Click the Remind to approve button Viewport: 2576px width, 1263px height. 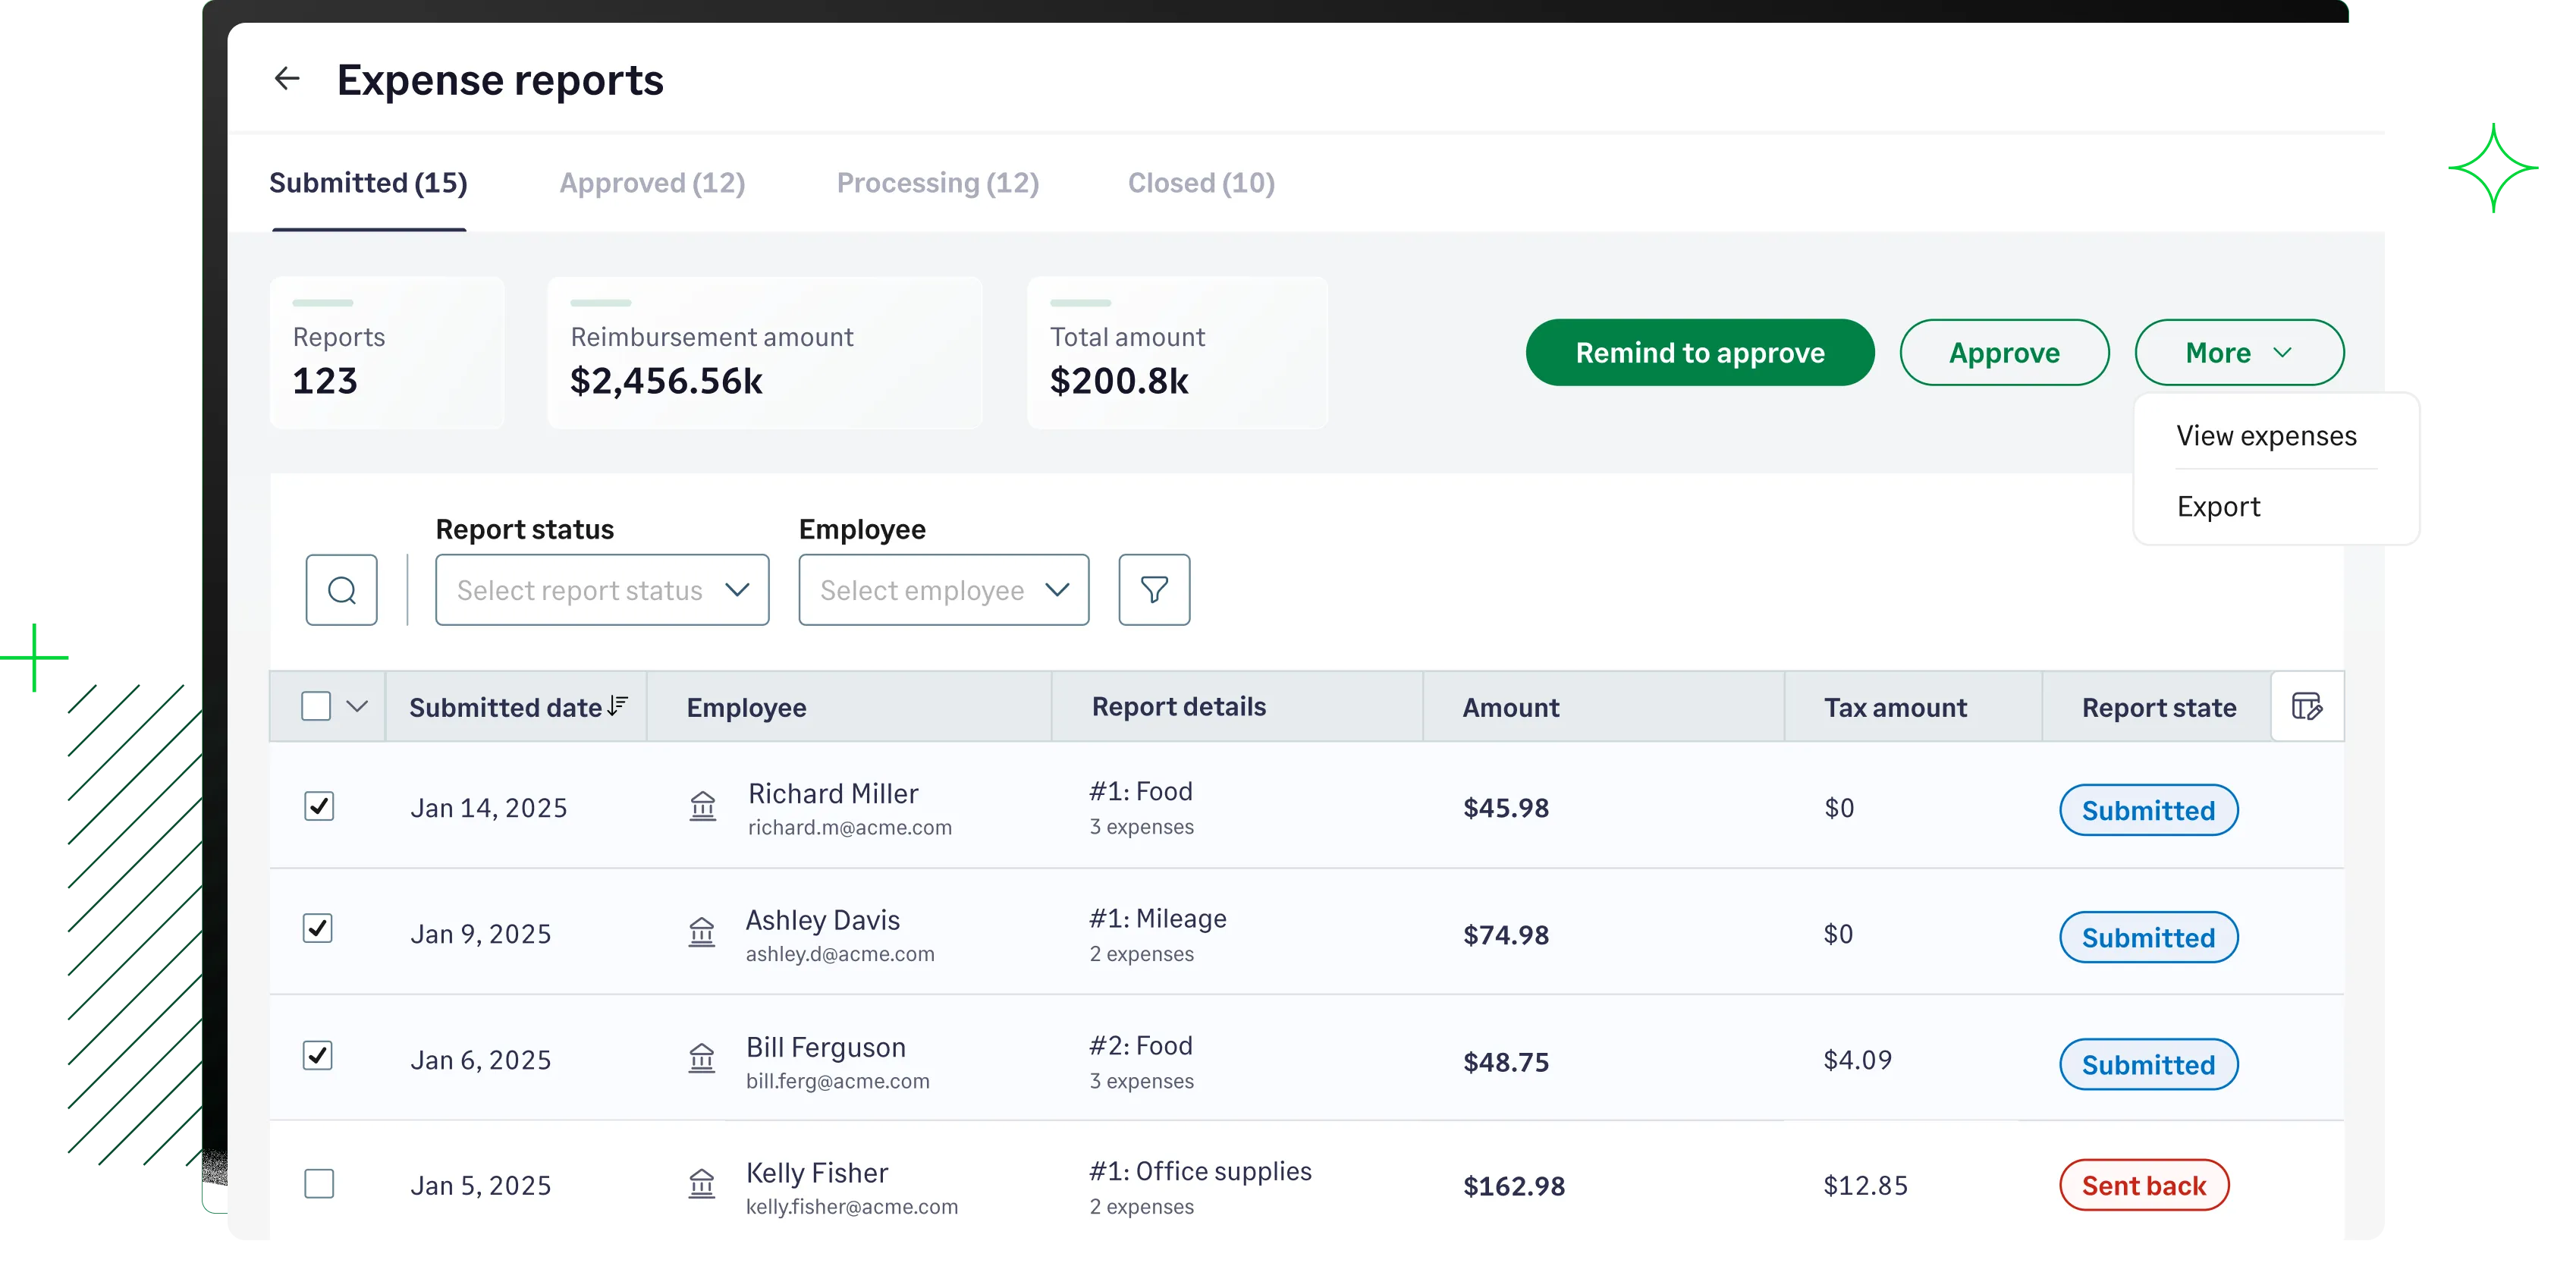1699,352
